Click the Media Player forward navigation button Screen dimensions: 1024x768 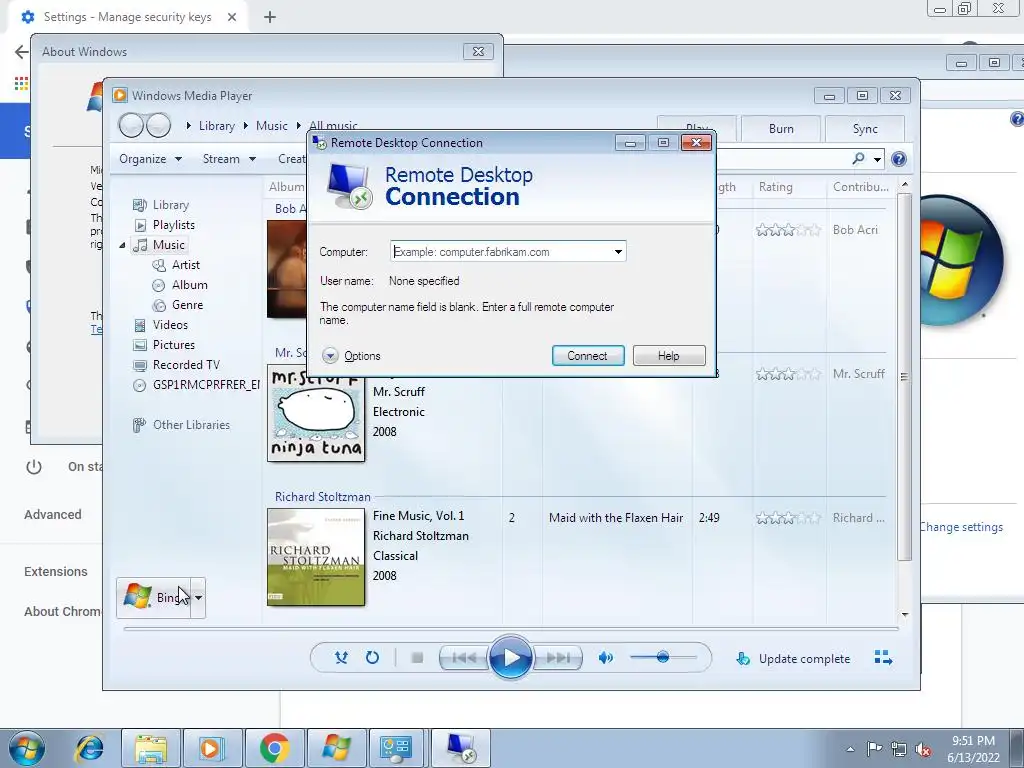[x=159, y=125]
